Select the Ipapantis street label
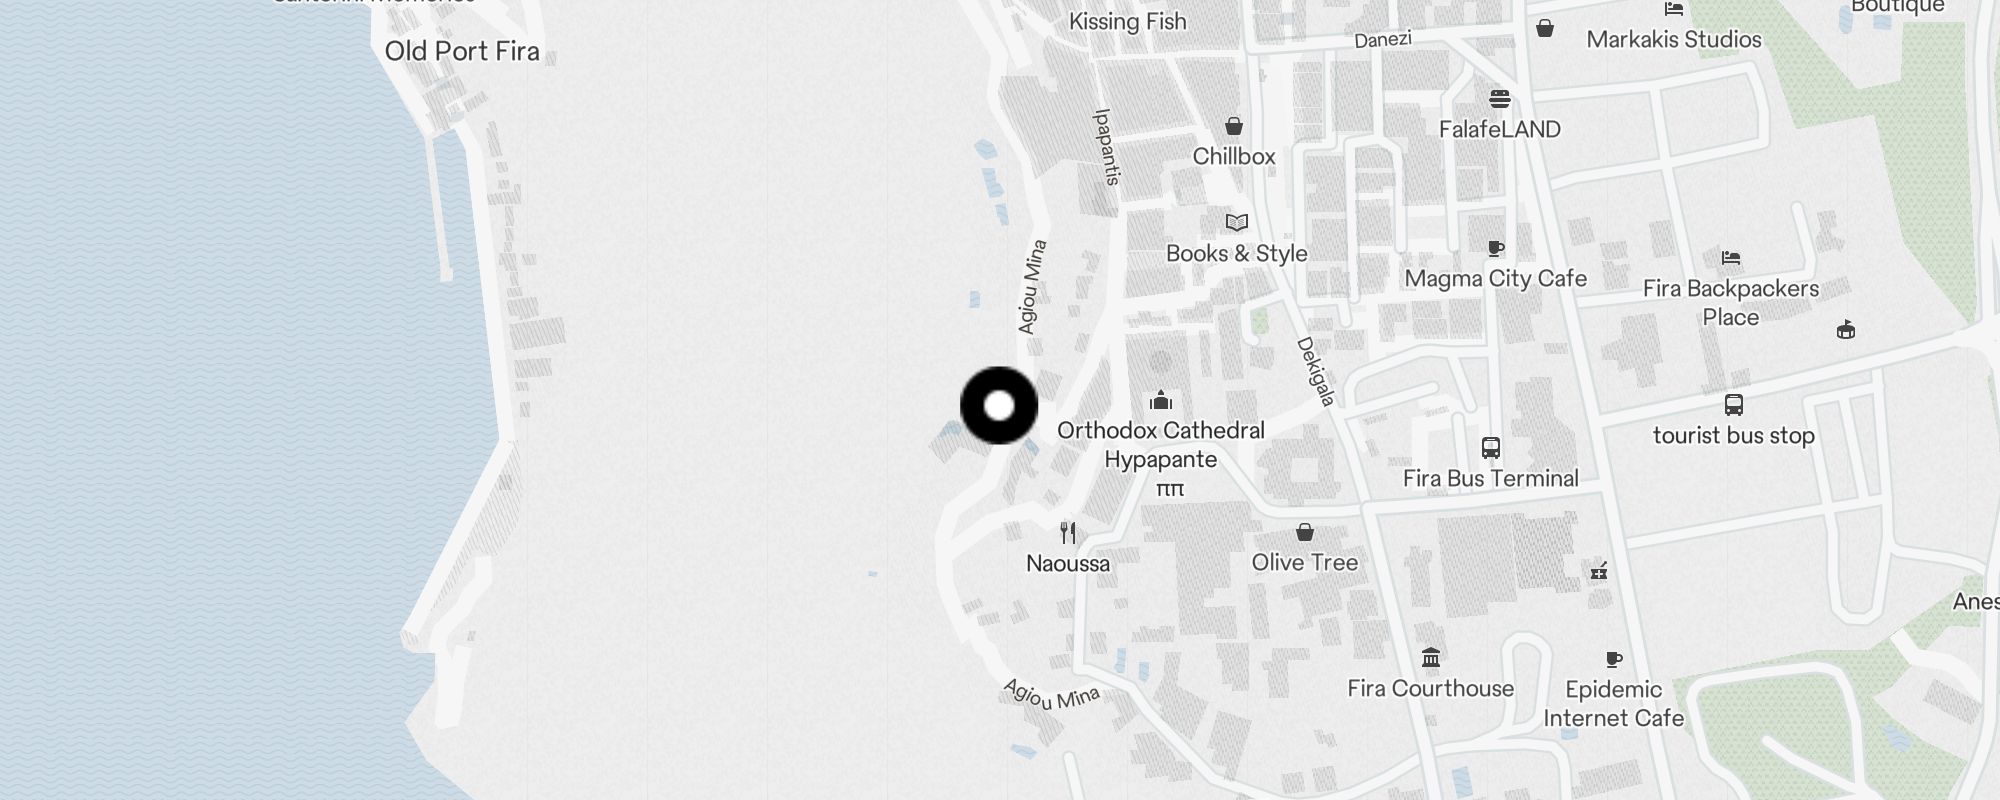Image resolution: width=2000 pixels, height=800 pixels. click(1107, 147)
